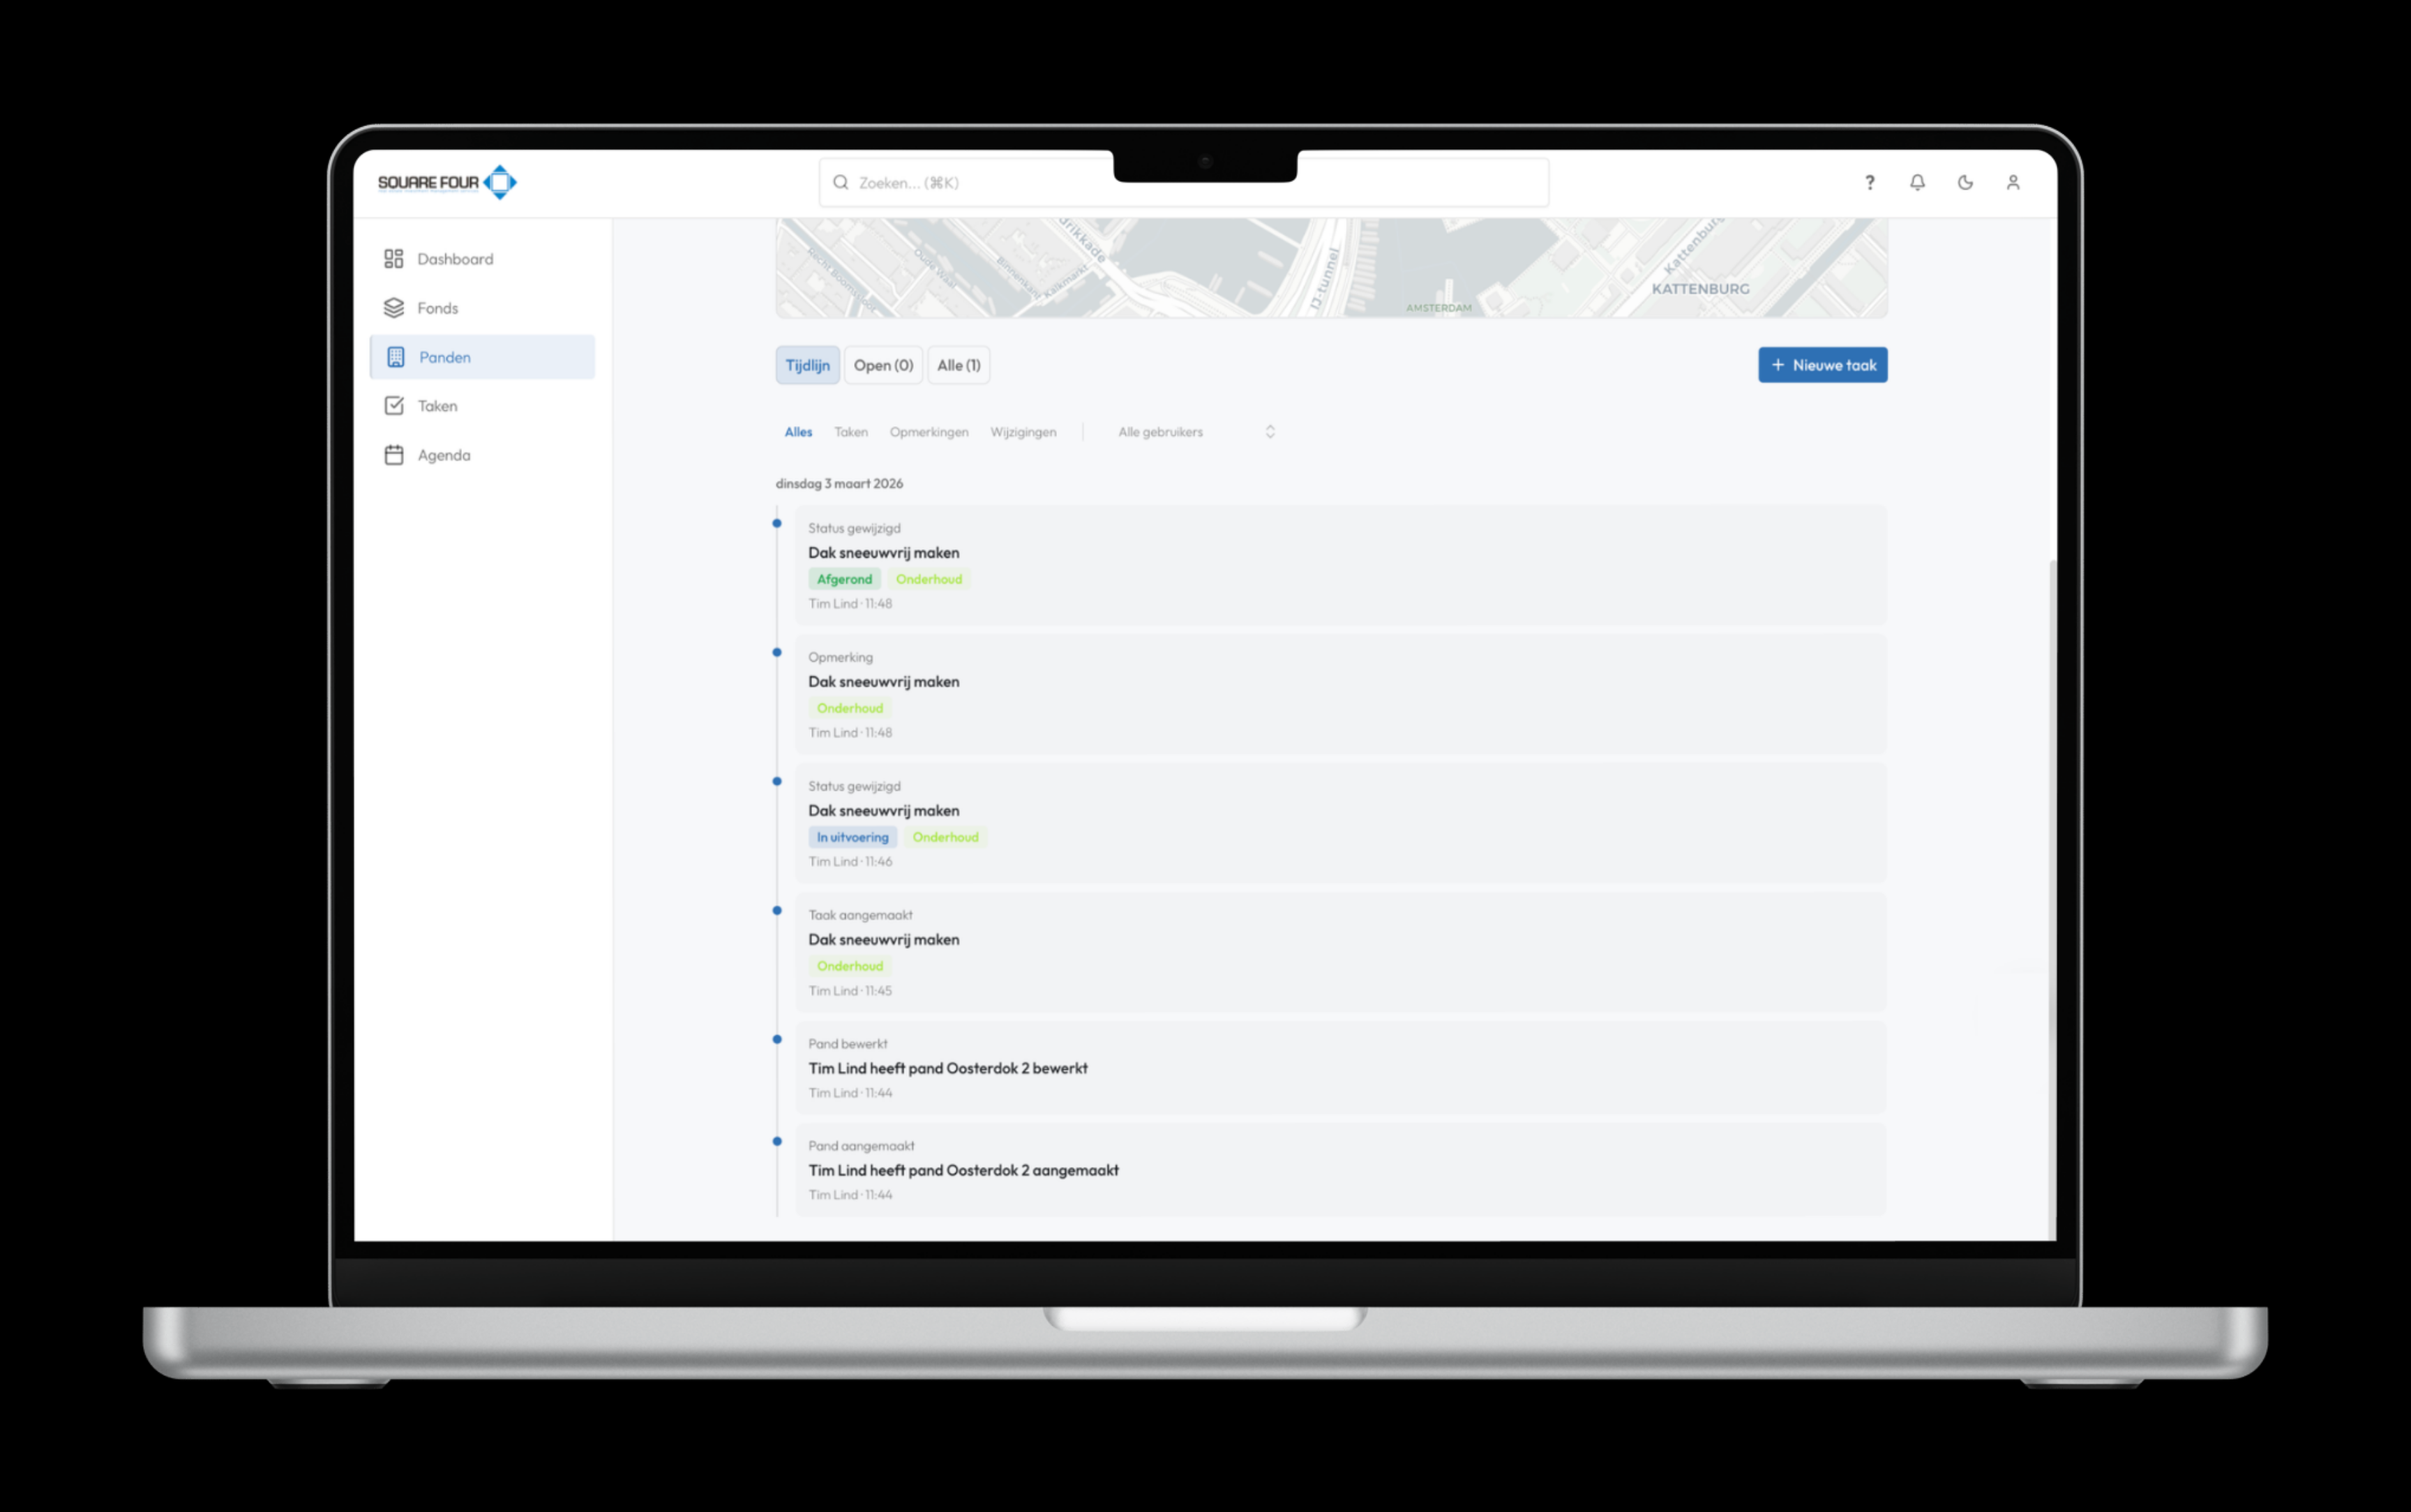Click Onderhoud tag beside Afgerond
The height and width of the screenshot is (1512, 2411).
click(x=929, y=579)
